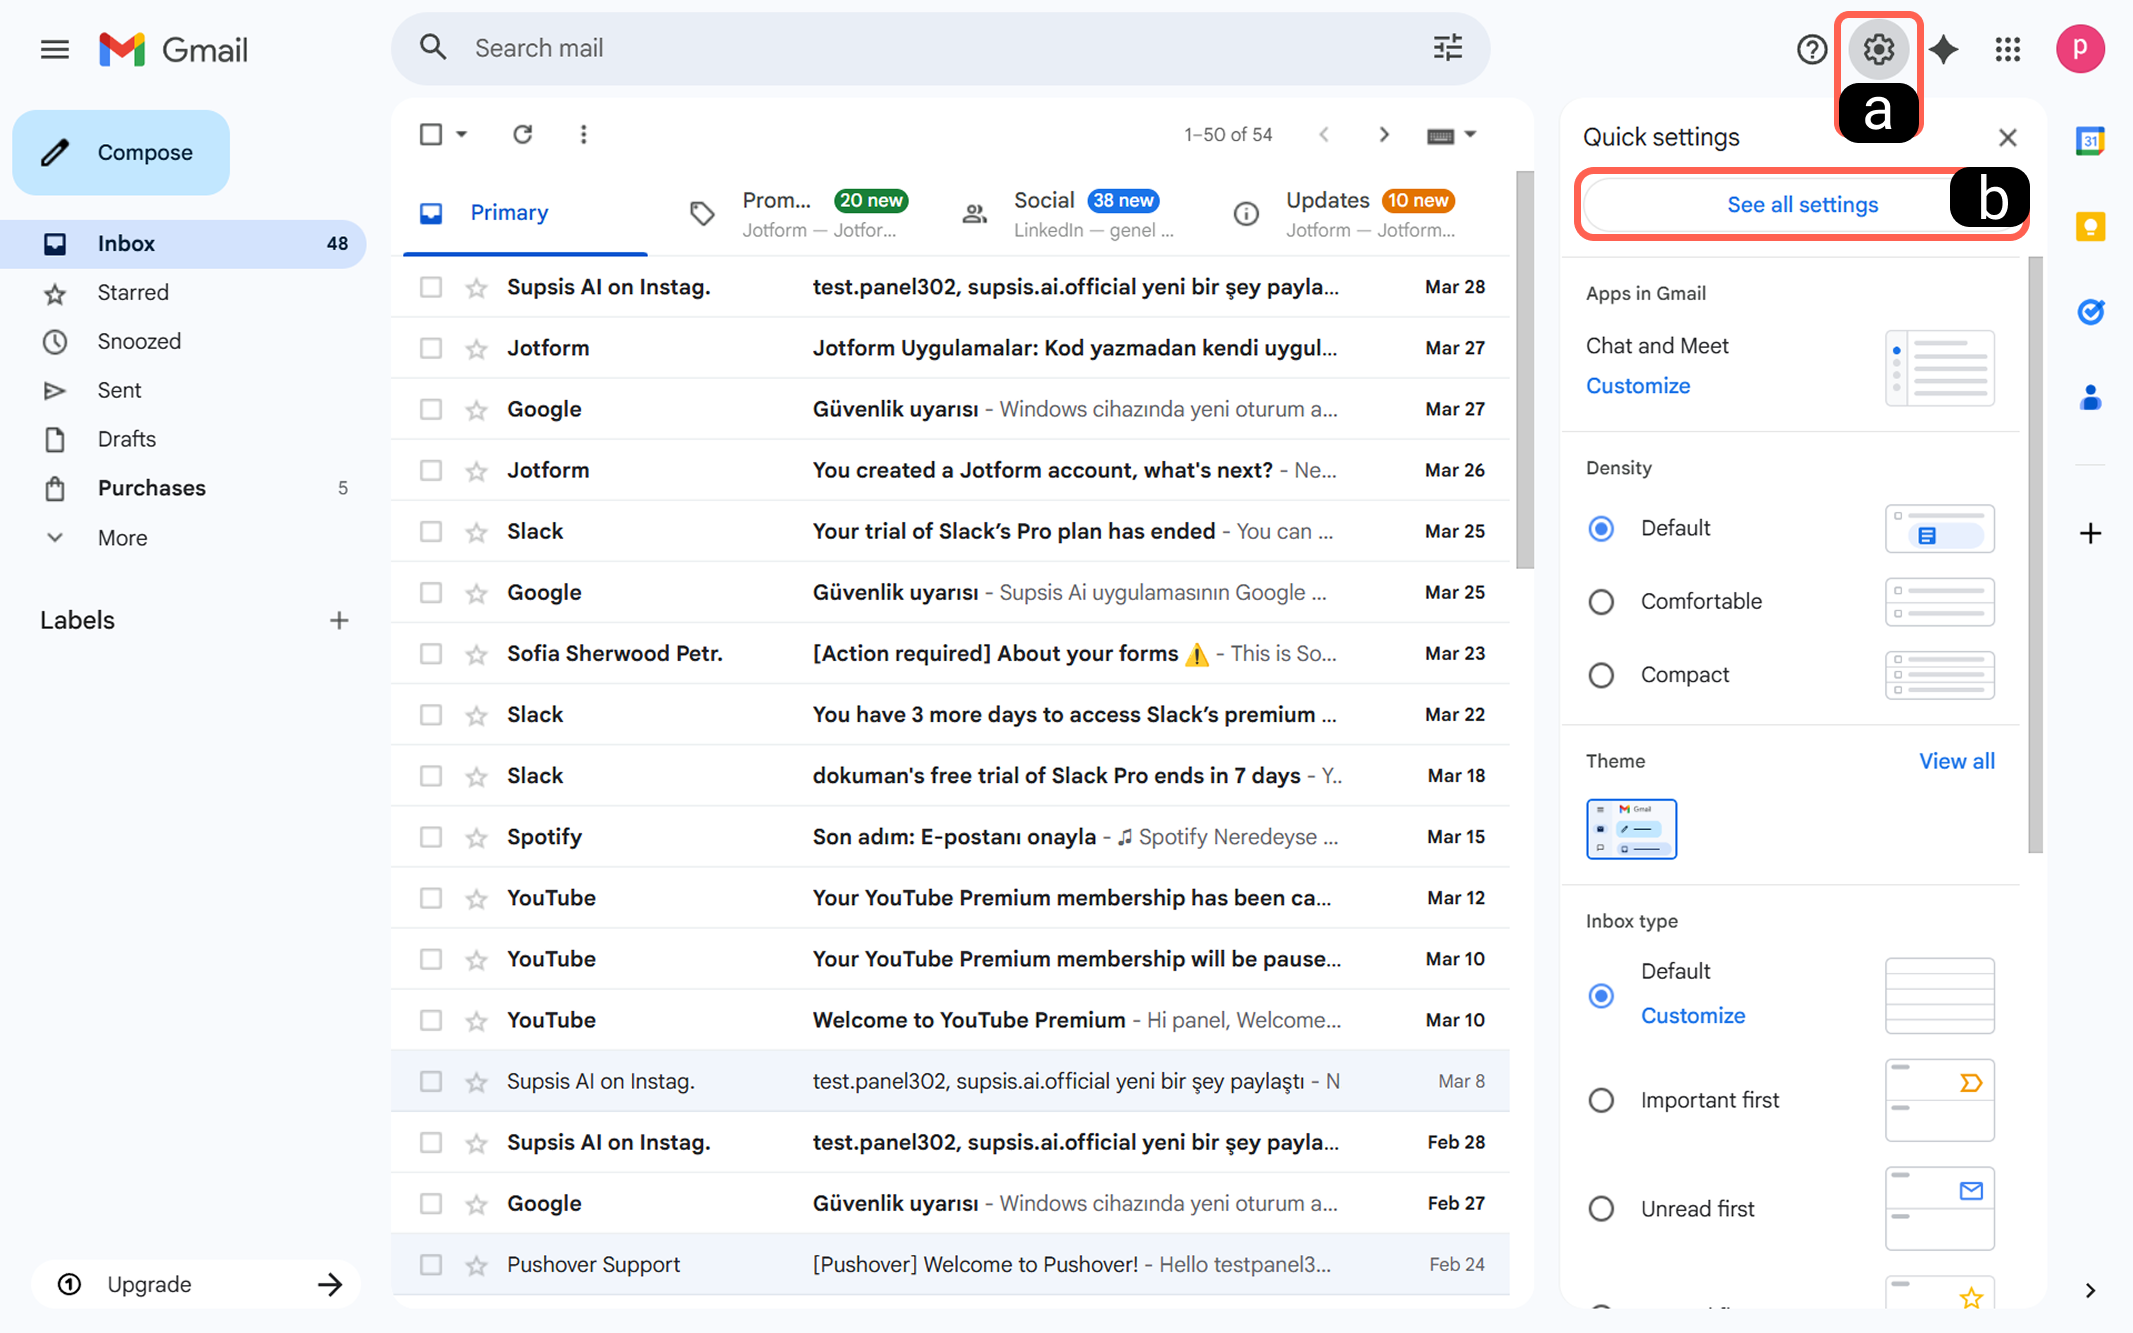Select Comfortable density option

1601,601
